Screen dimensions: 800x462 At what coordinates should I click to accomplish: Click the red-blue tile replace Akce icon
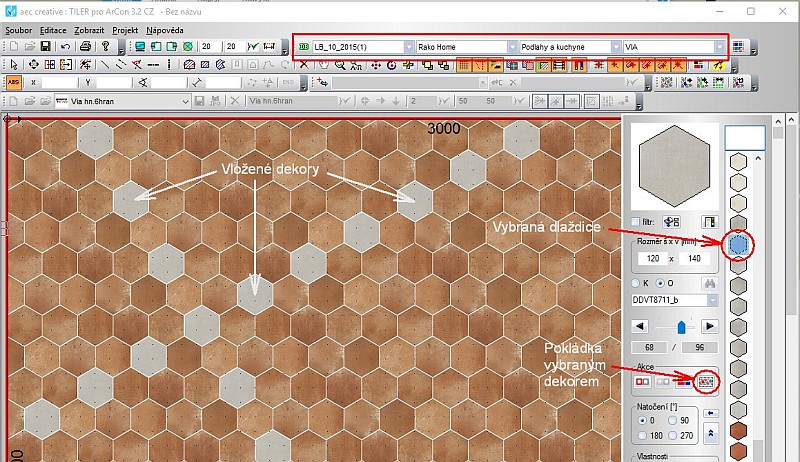[x=684, y=381]
